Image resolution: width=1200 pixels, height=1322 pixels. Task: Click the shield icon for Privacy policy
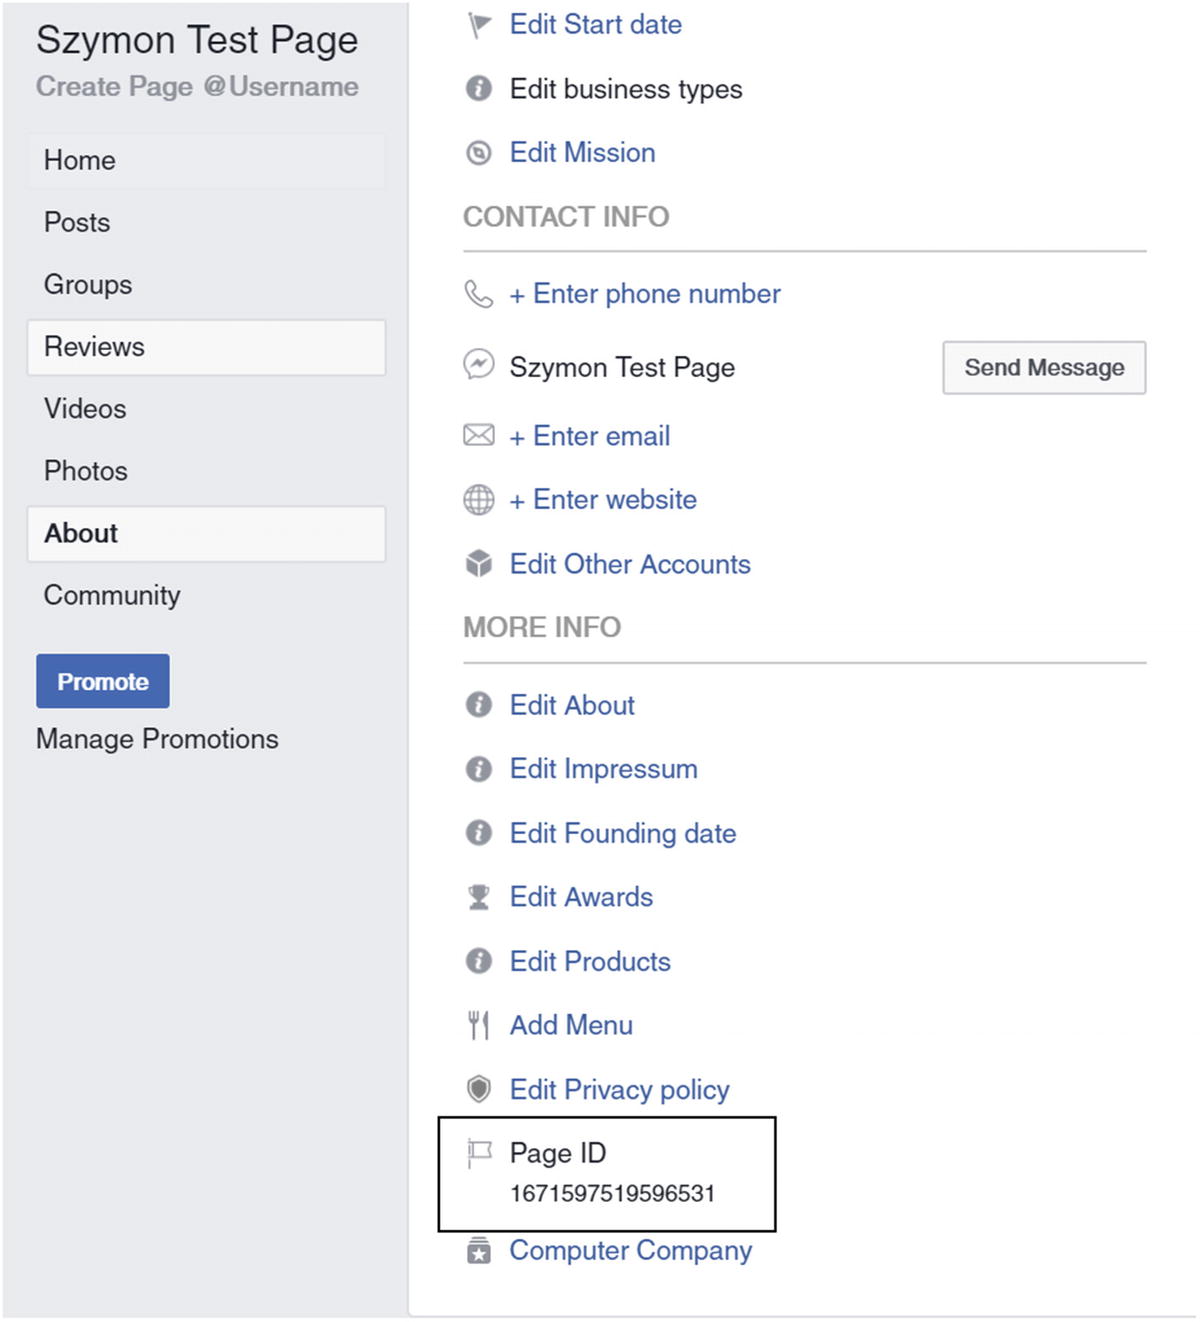479,1089
